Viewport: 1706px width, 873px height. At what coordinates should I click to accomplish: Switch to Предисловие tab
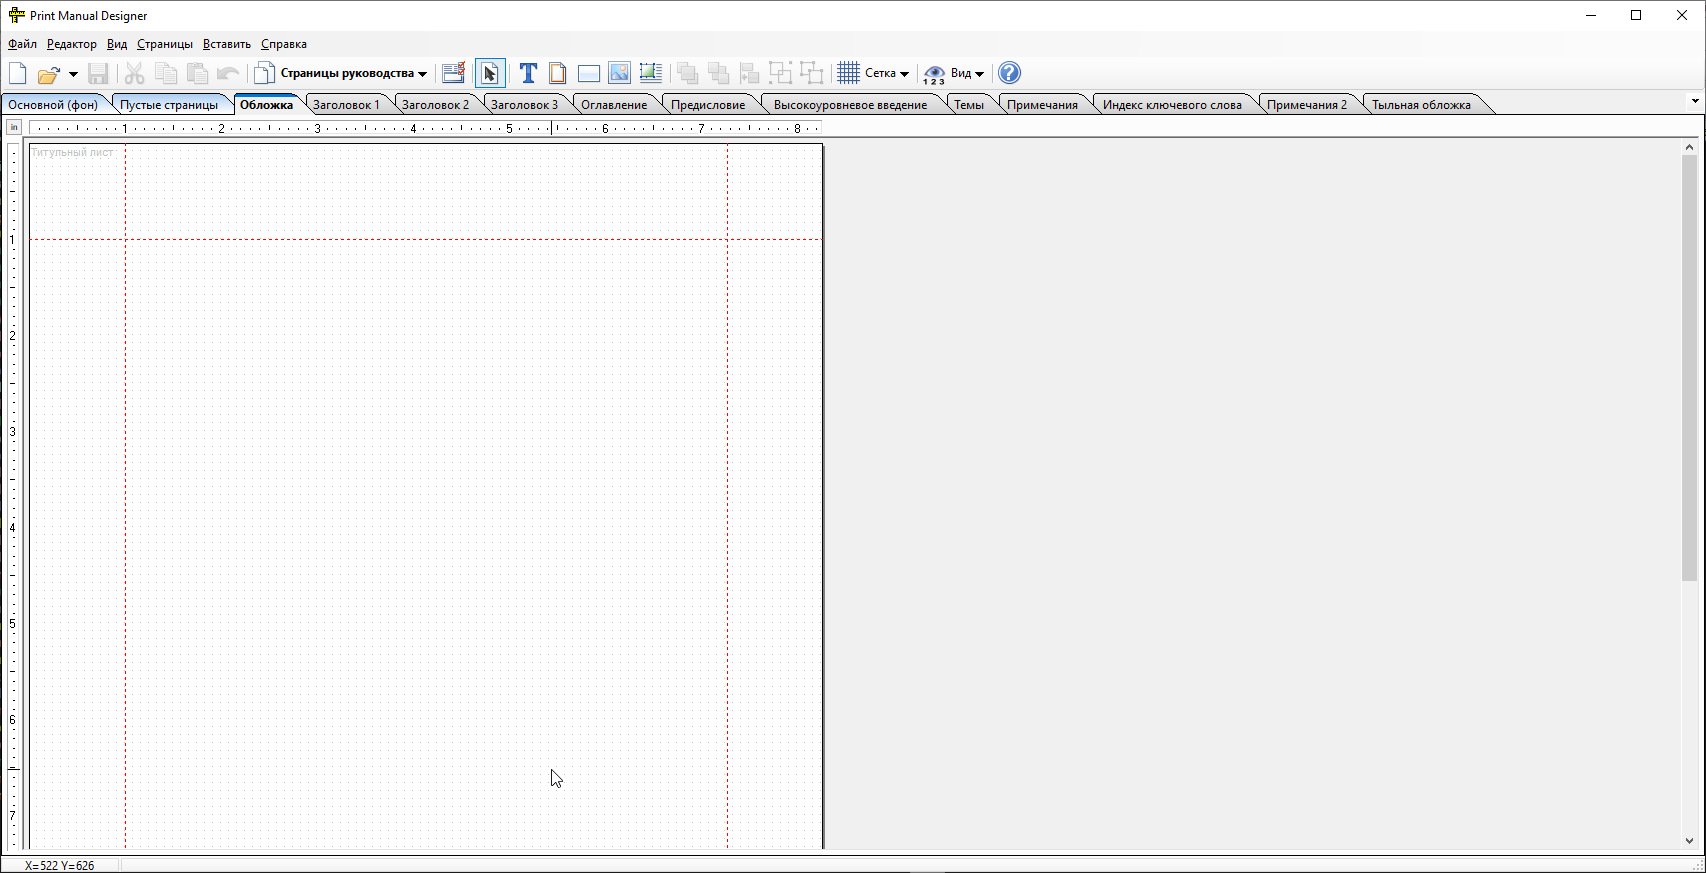click(708, 104)
